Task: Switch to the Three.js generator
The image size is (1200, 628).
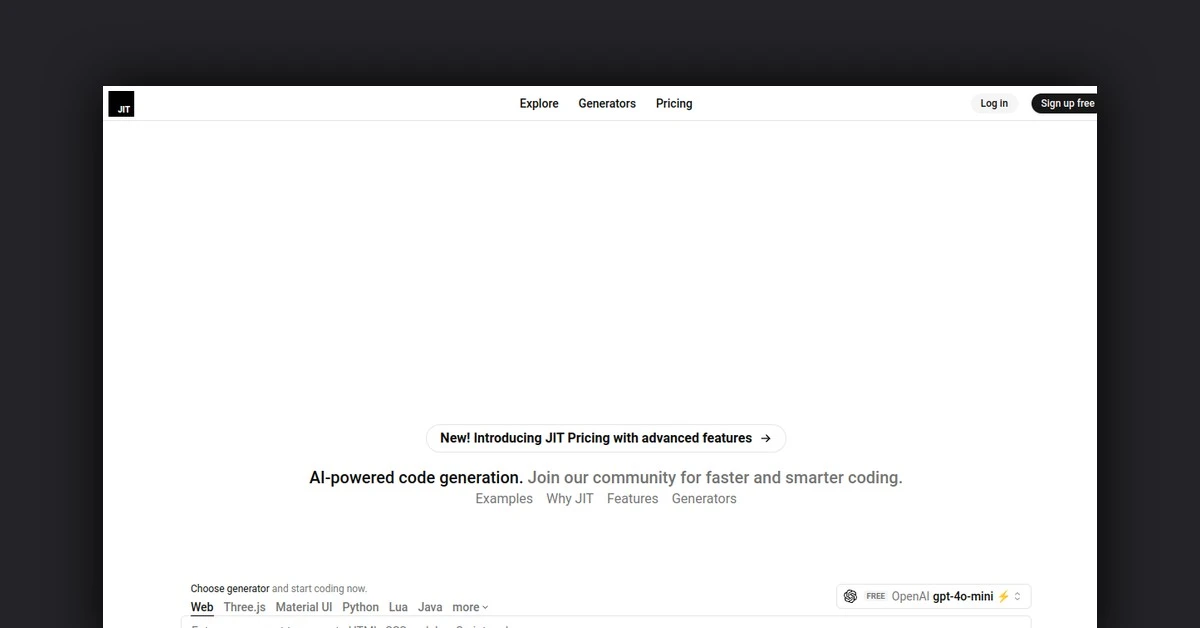Action: tap(244, 606)
